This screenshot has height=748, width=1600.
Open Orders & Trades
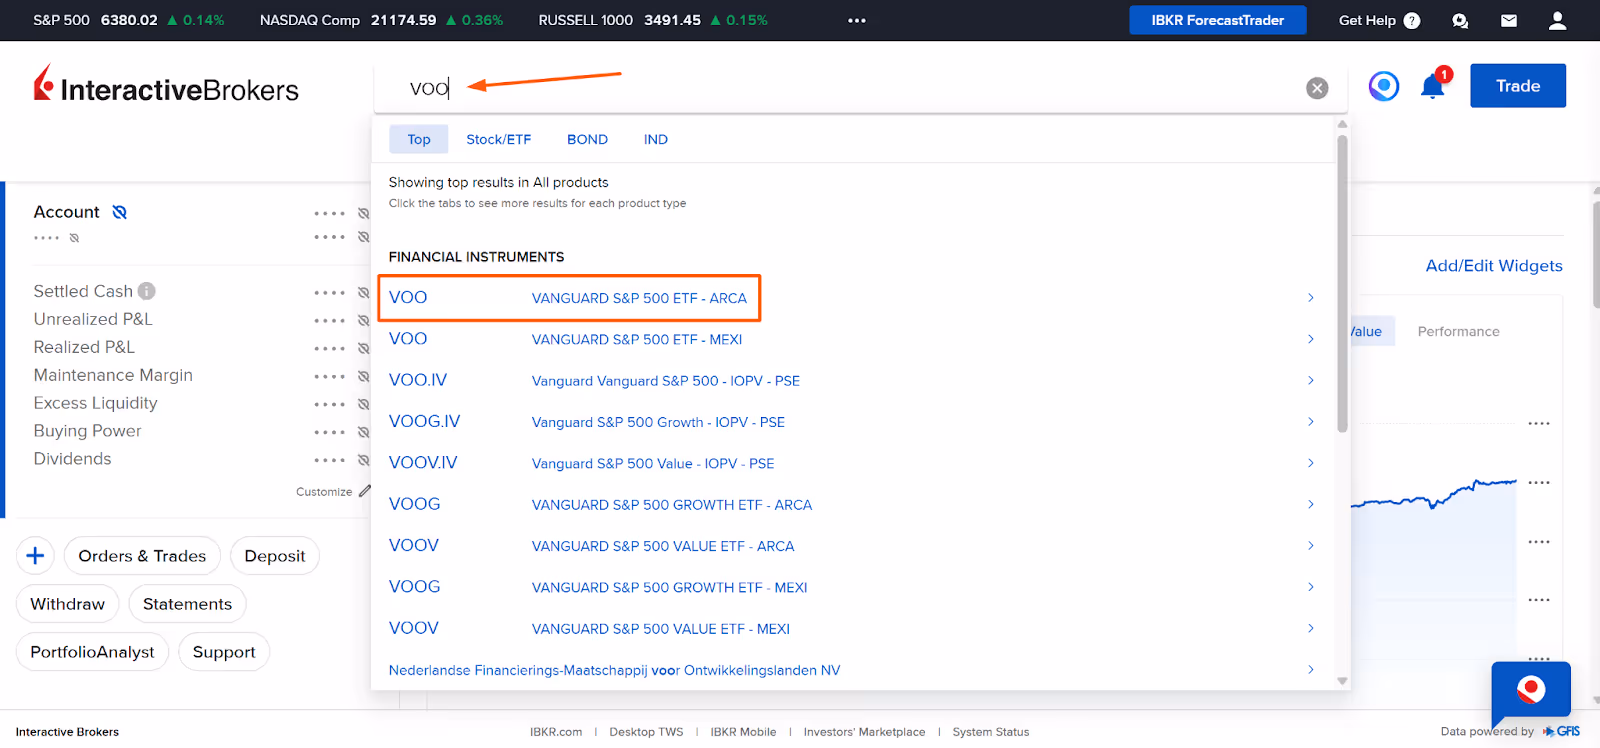pyautogui.click(x=142, y=556)
